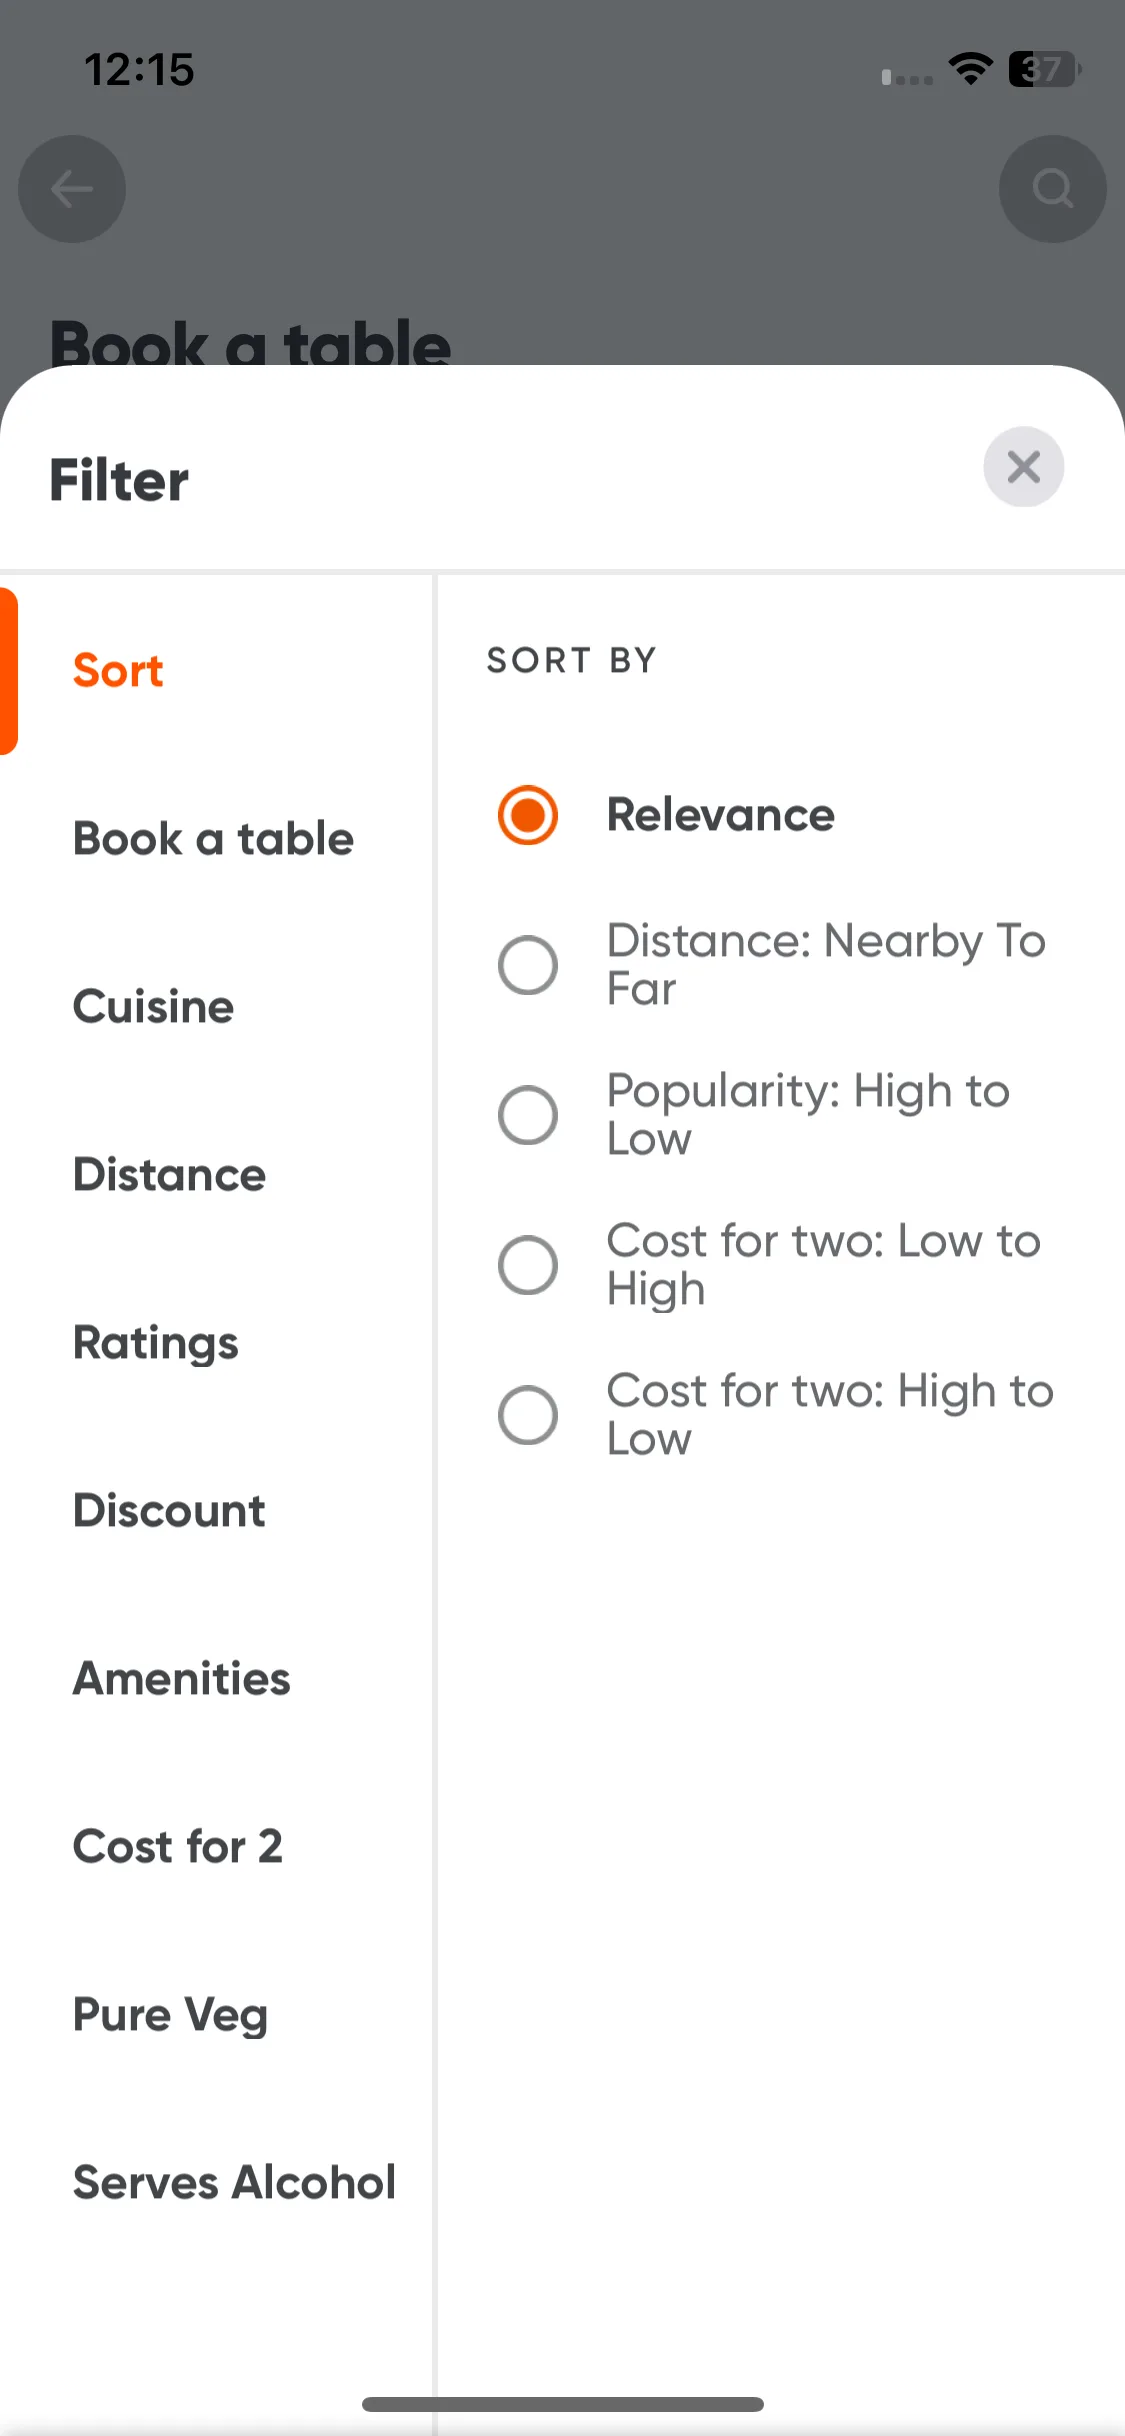Close the Filter sheet with X icon
The image size is (1125, 2436).
coord(1023,467)
